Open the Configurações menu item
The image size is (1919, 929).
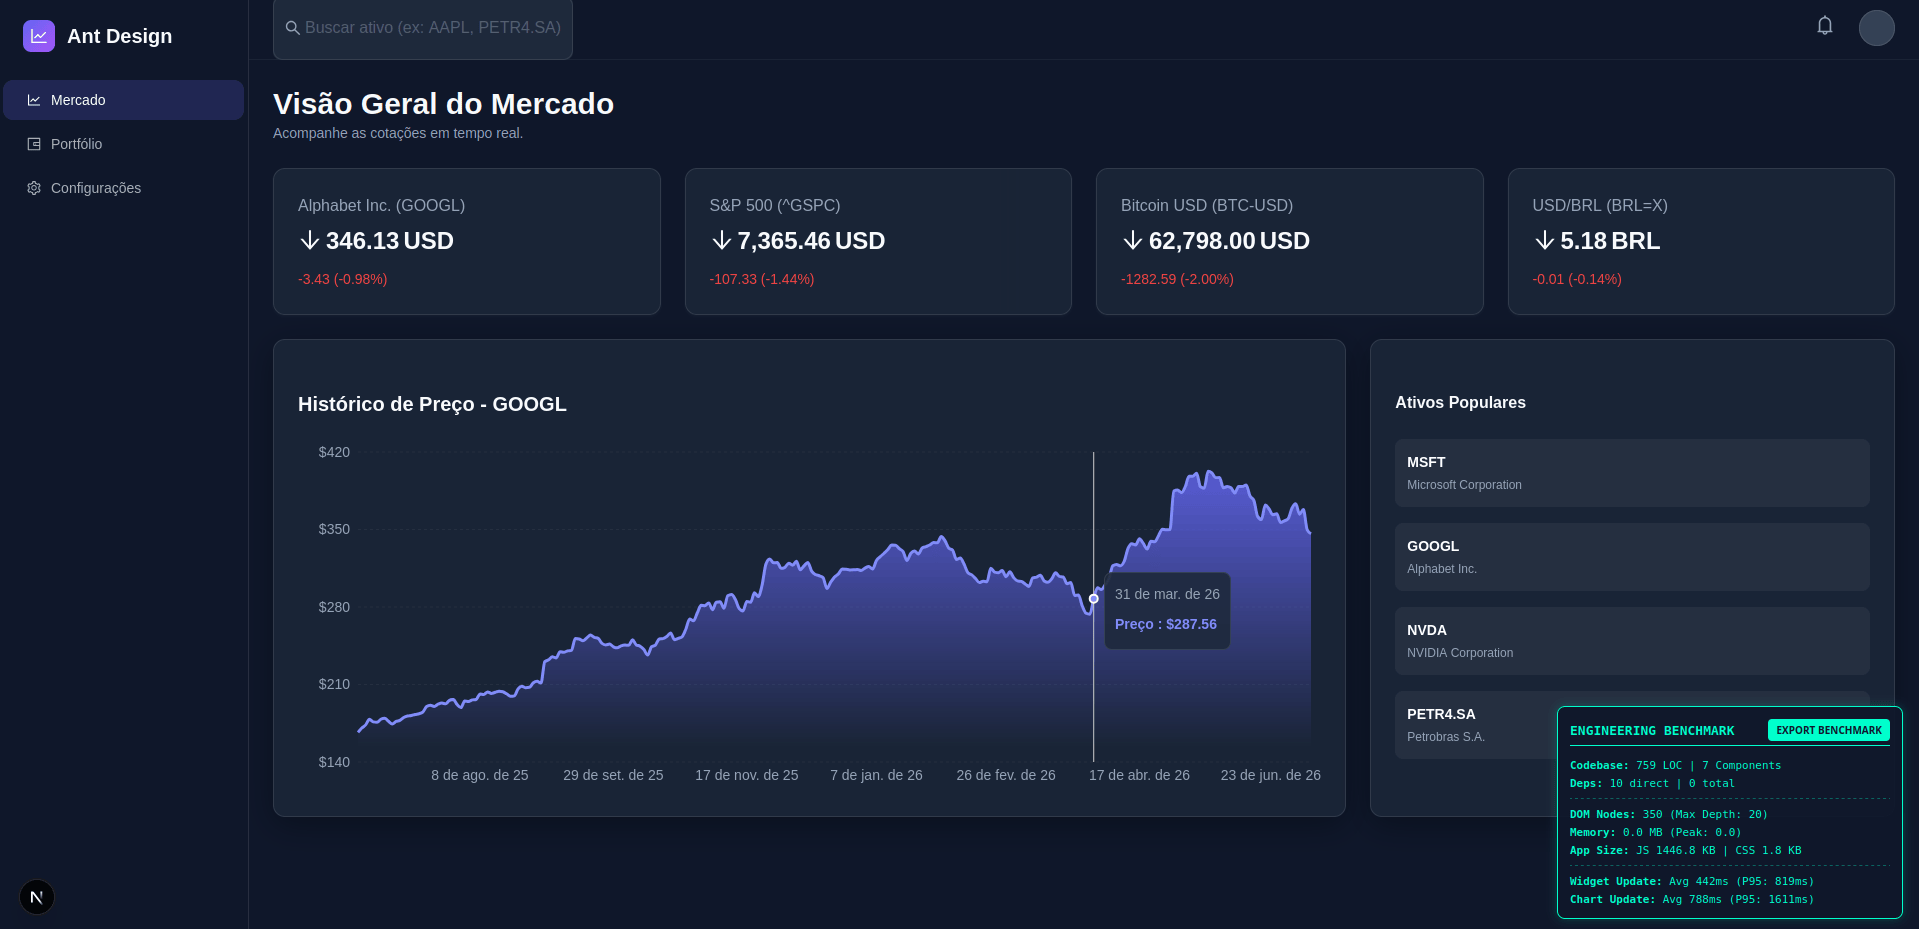point(124,188)
